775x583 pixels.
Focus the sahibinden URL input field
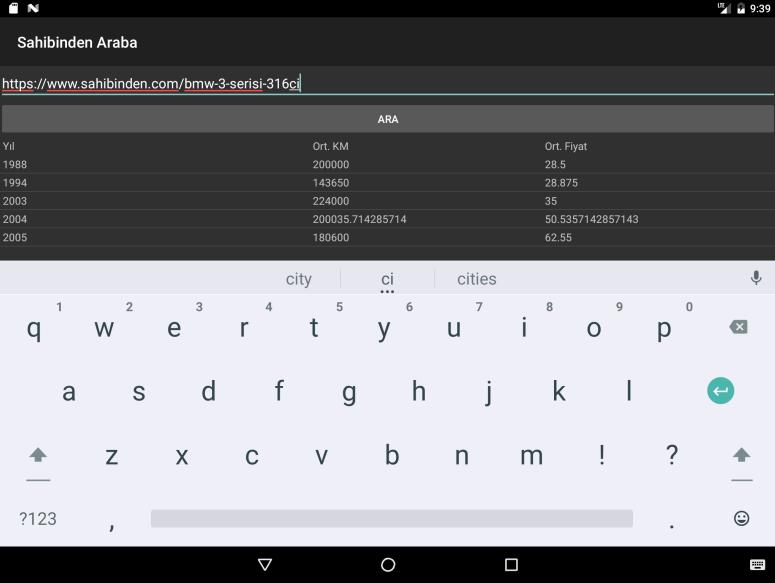pos(388,83)
